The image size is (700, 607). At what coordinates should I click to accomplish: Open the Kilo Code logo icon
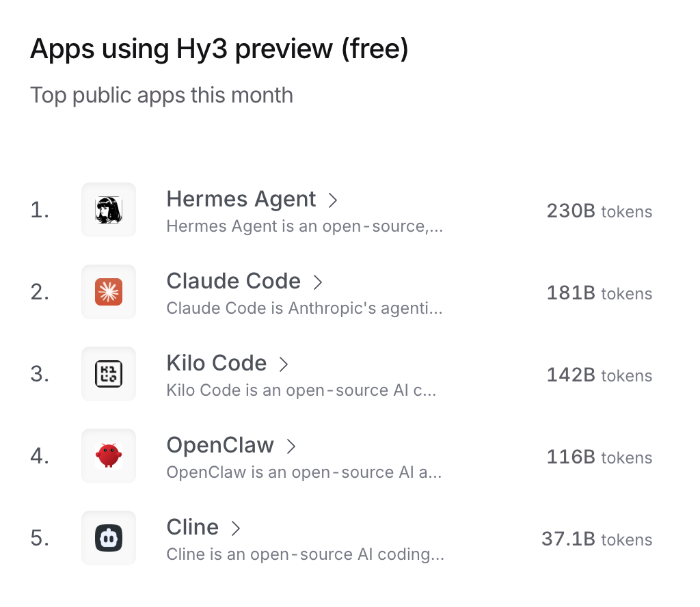click(108, 374)
